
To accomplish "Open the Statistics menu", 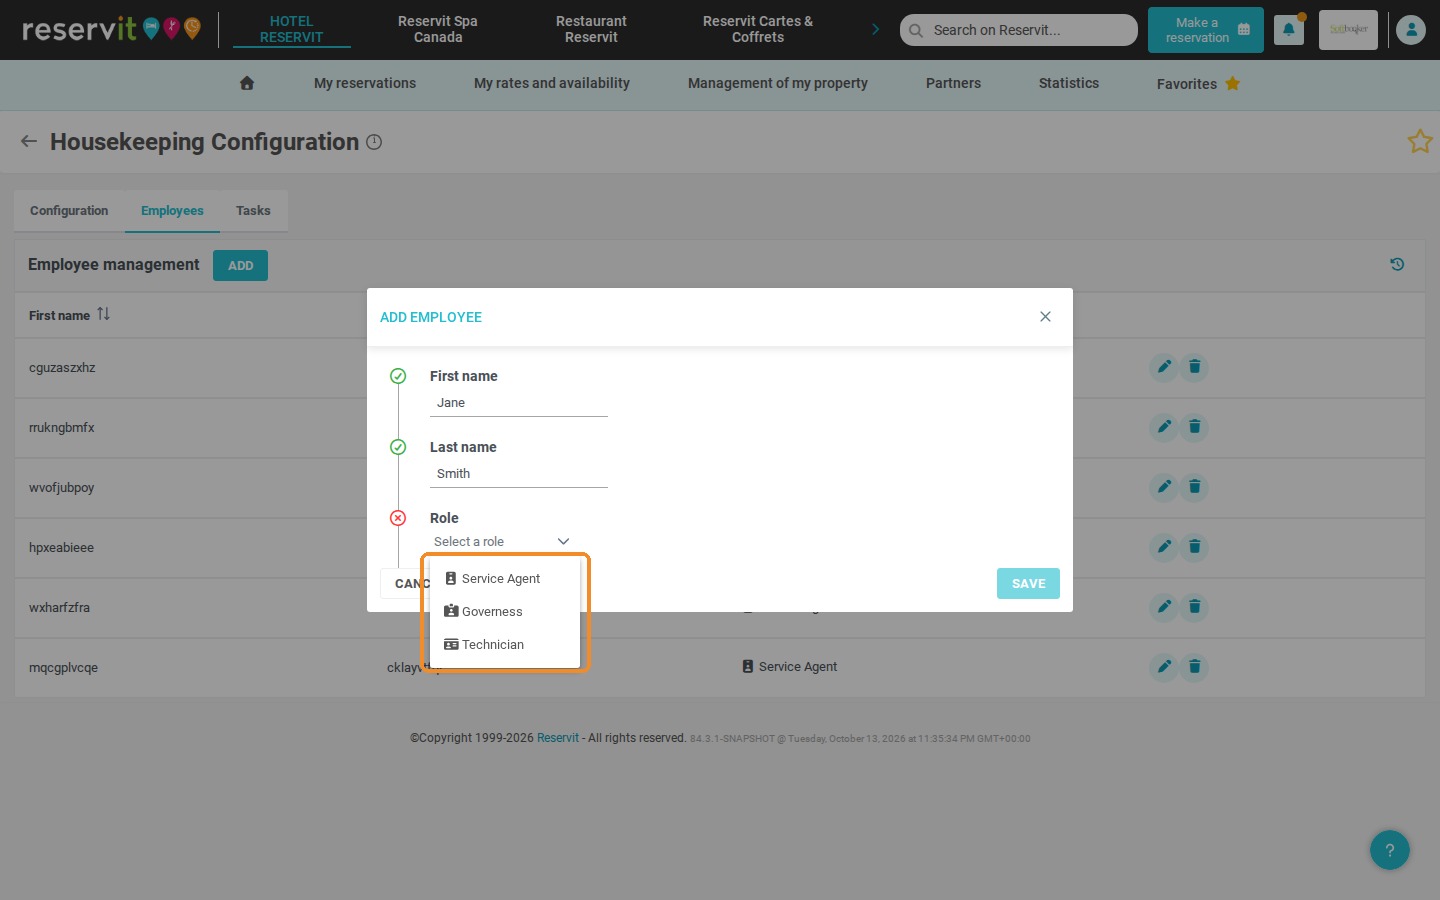I will point(1069,83).
